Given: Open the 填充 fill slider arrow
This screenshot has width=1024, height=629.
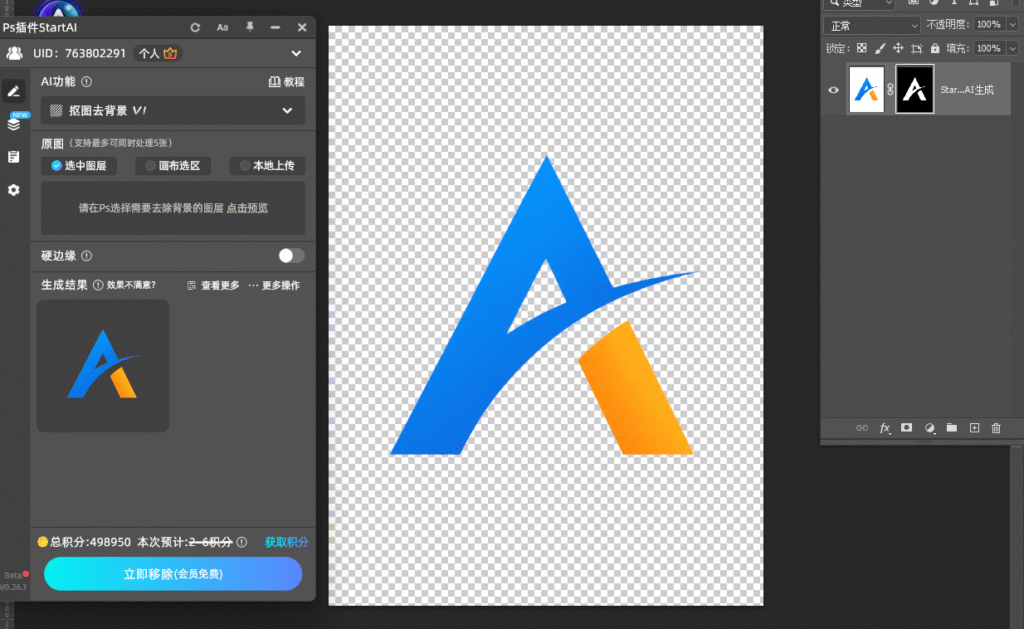Looking at the screenshot, I should [x=1012, y=48].
